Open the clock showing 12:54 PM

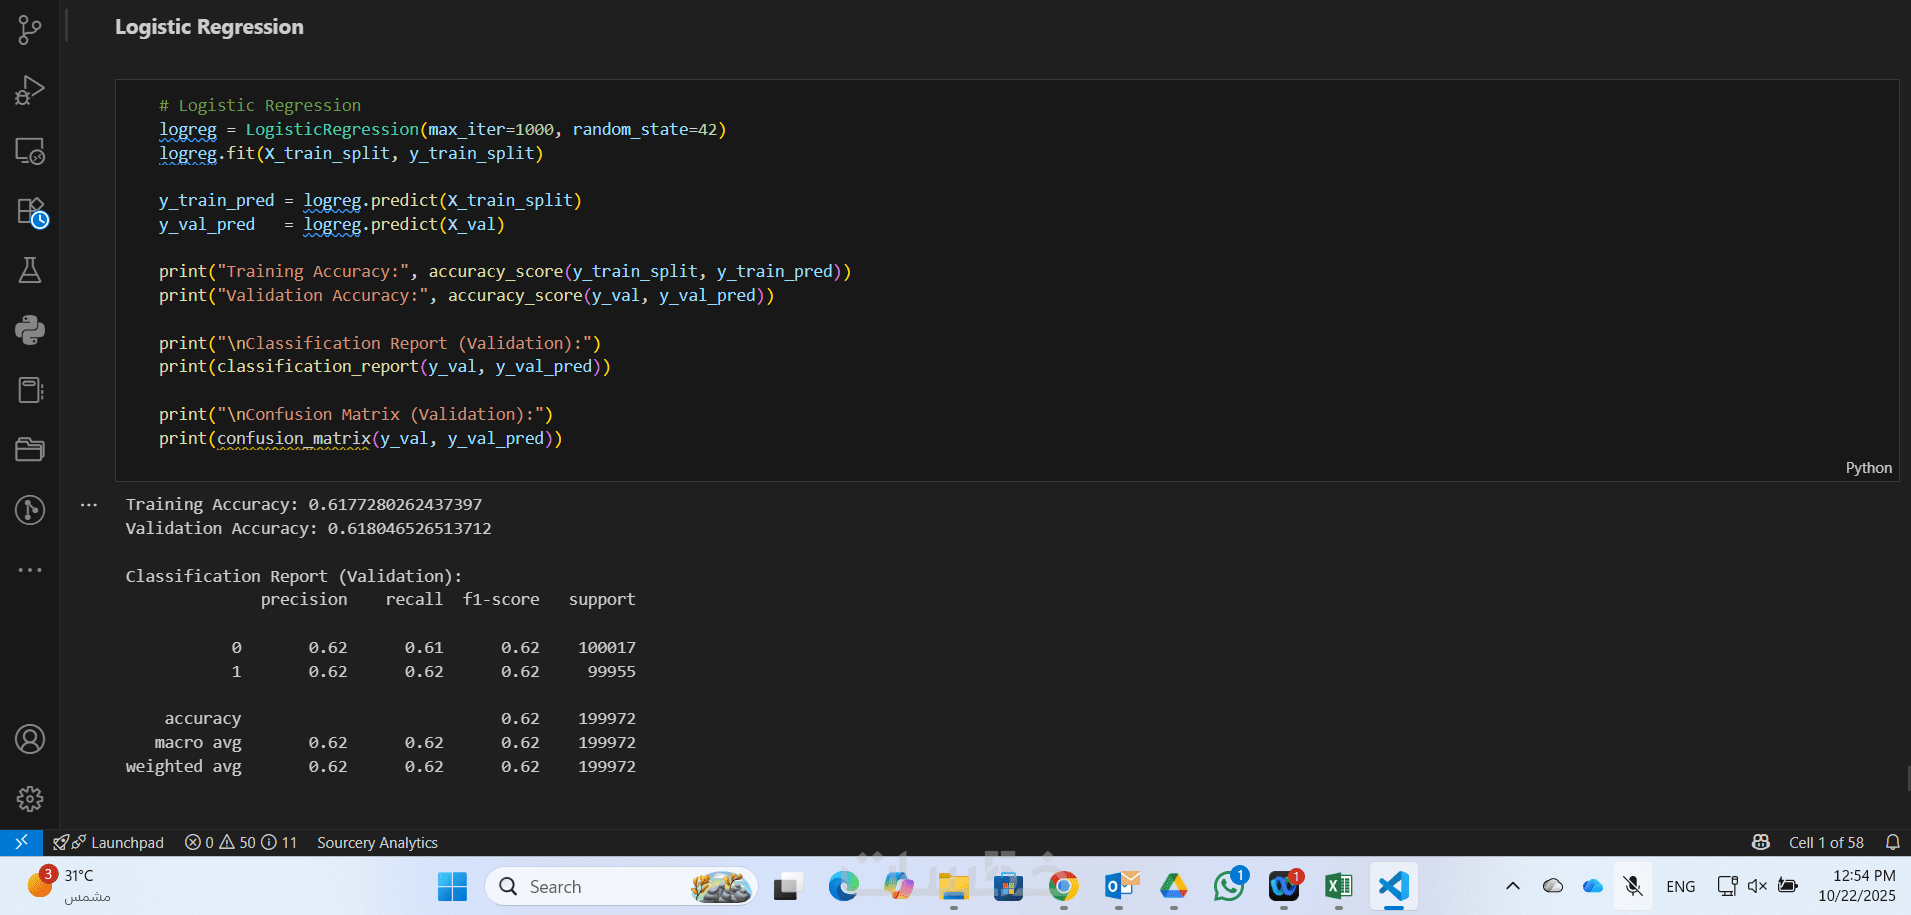pos(1857,886)
